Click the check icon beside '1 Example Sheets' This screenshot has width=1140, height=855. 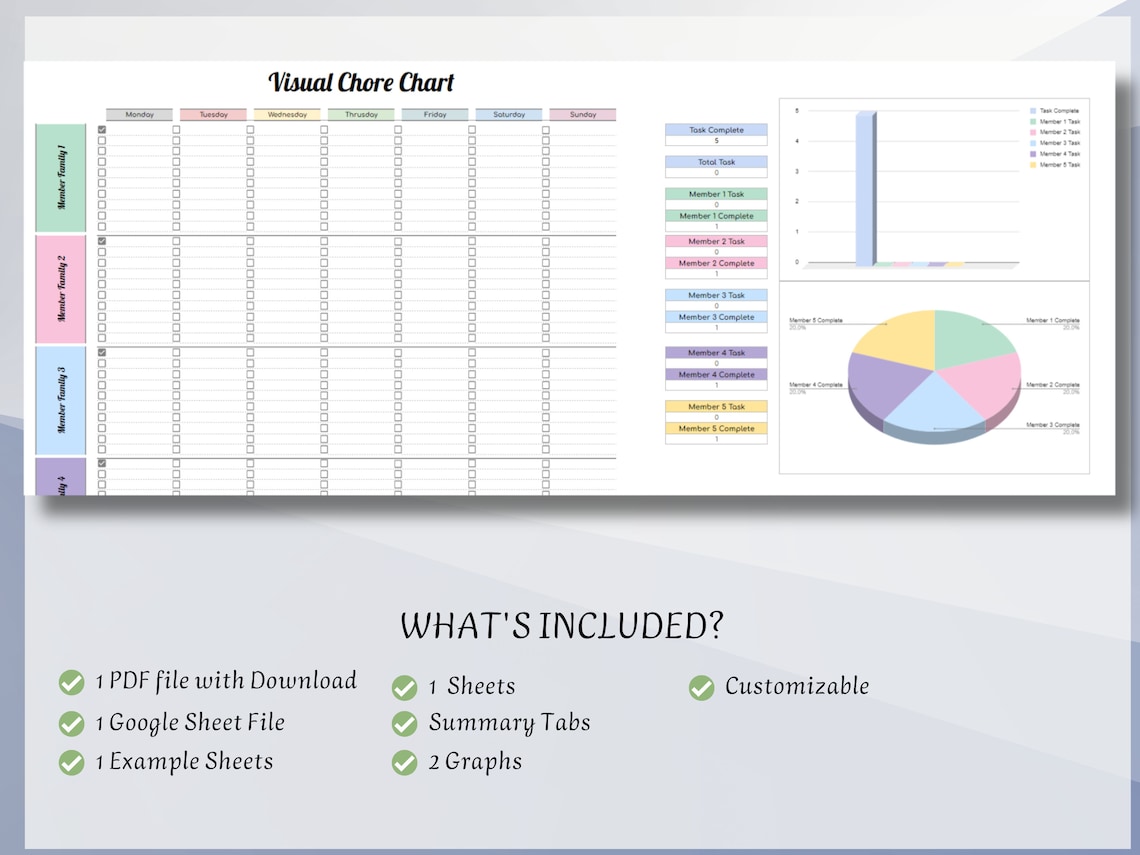pos(72,761)
